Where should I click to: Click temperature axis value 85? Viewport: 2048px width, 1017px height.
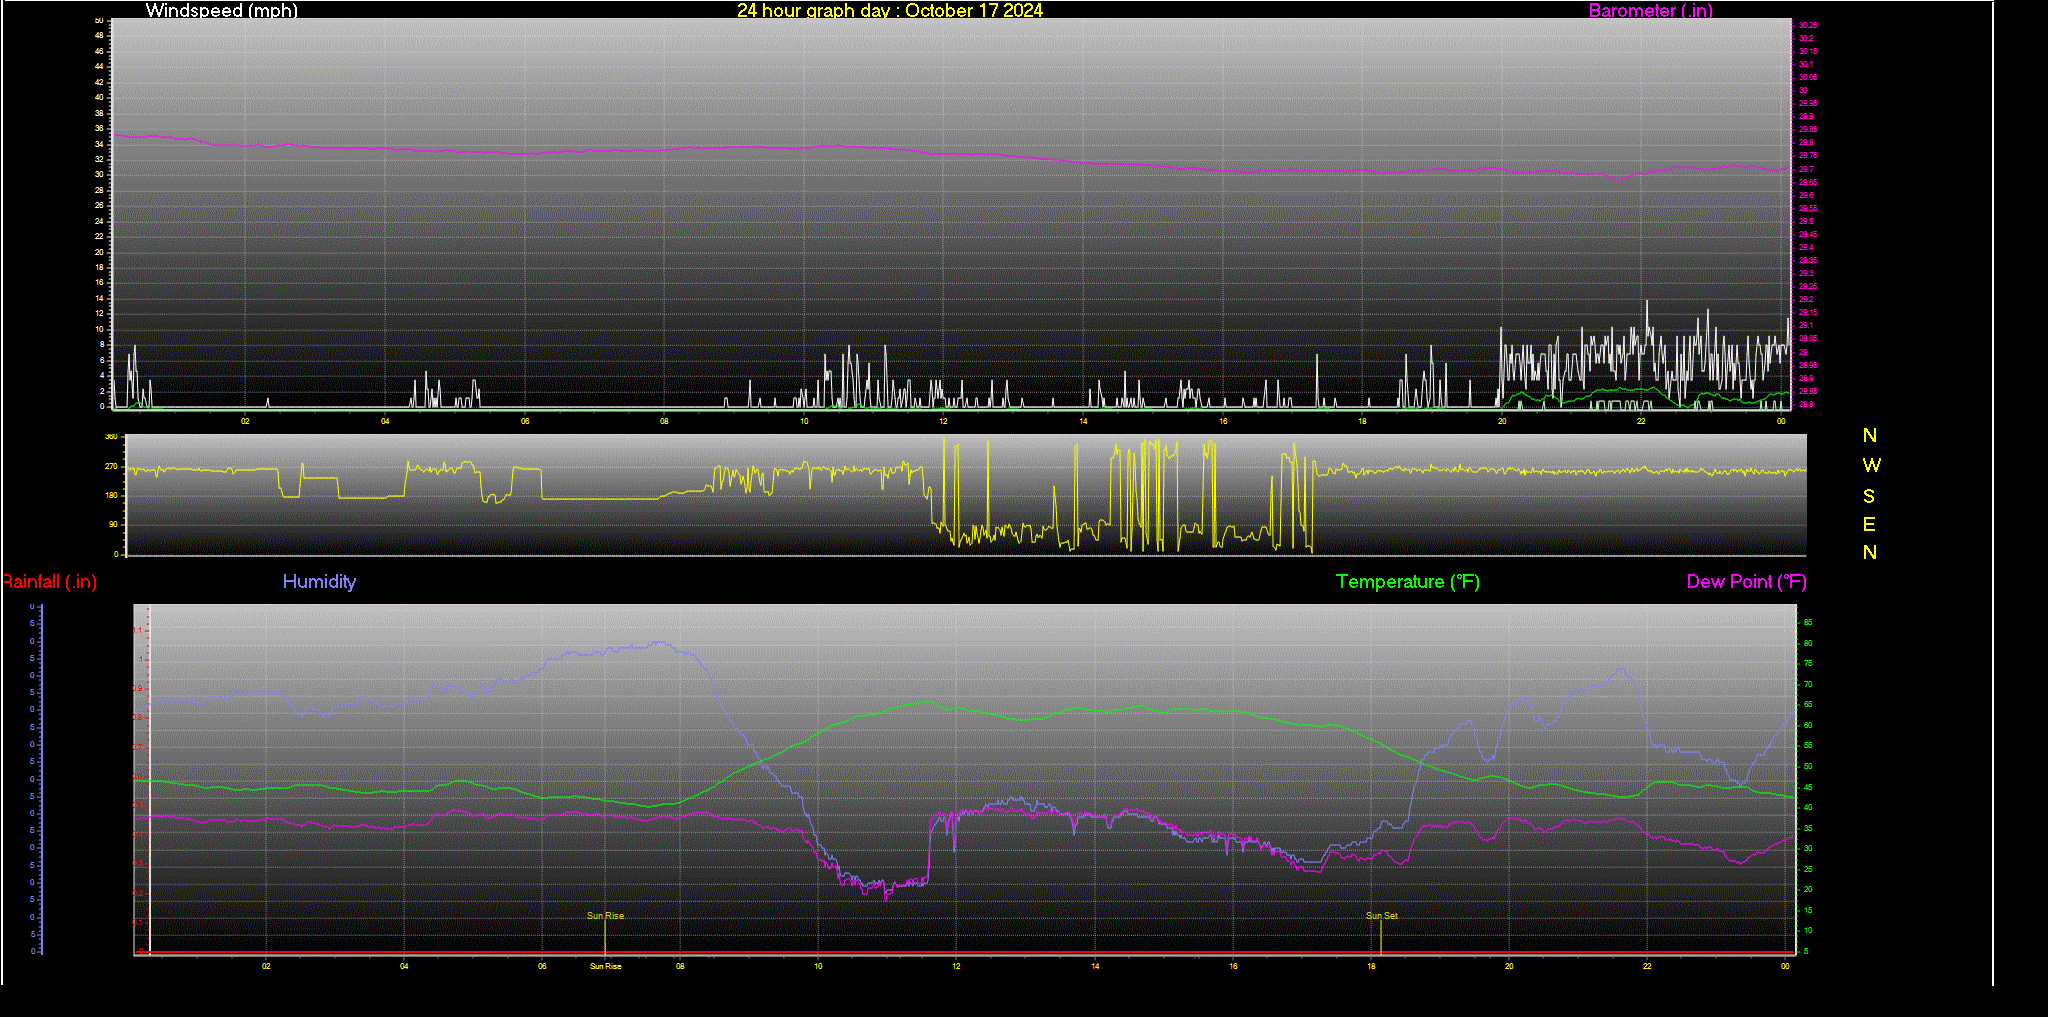pyautogui.click(x=1808, y=622)
